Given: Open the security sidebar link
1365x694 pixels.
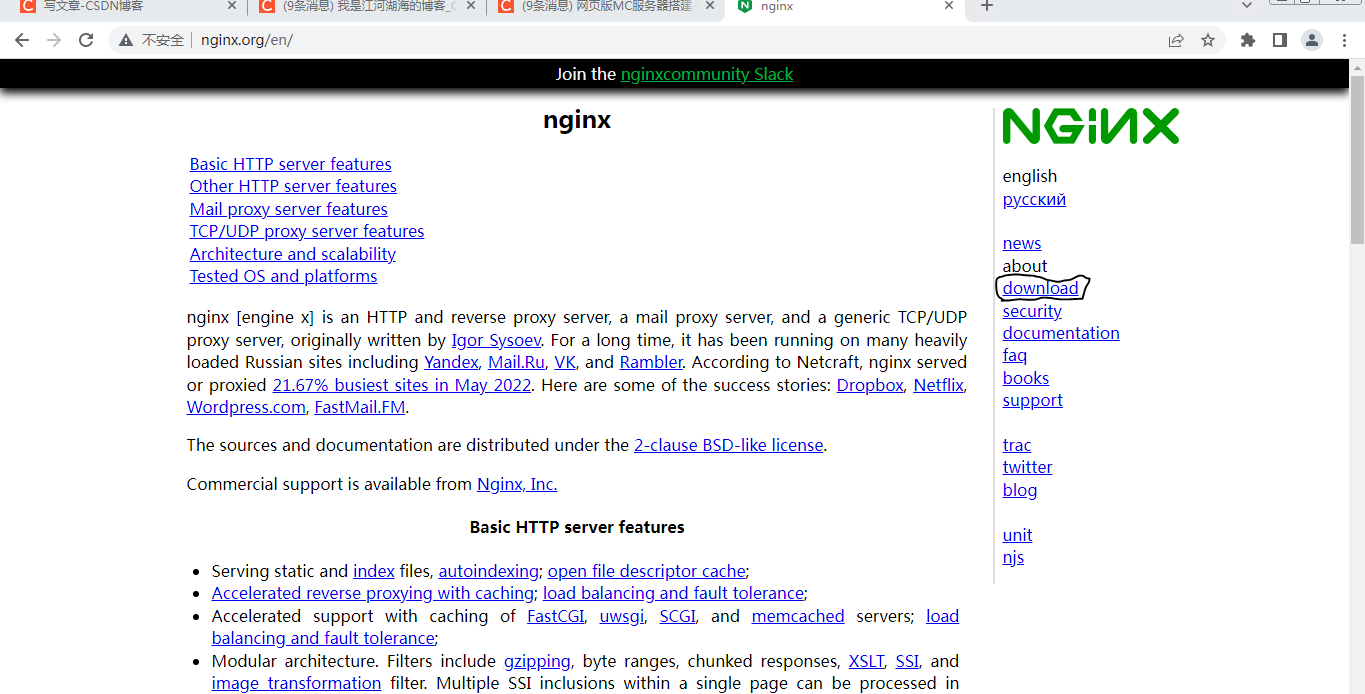Looking at the screenshot, I should click(x=1032, y=311).
